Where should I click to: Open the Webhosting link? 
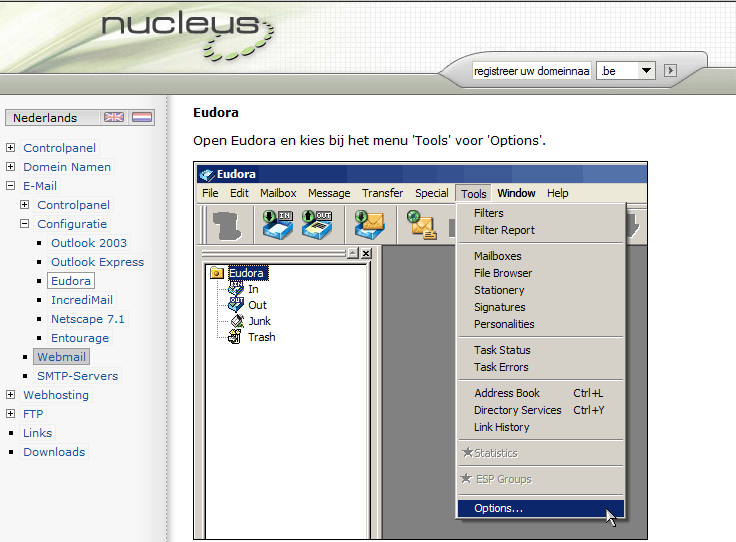pos(56,395)
